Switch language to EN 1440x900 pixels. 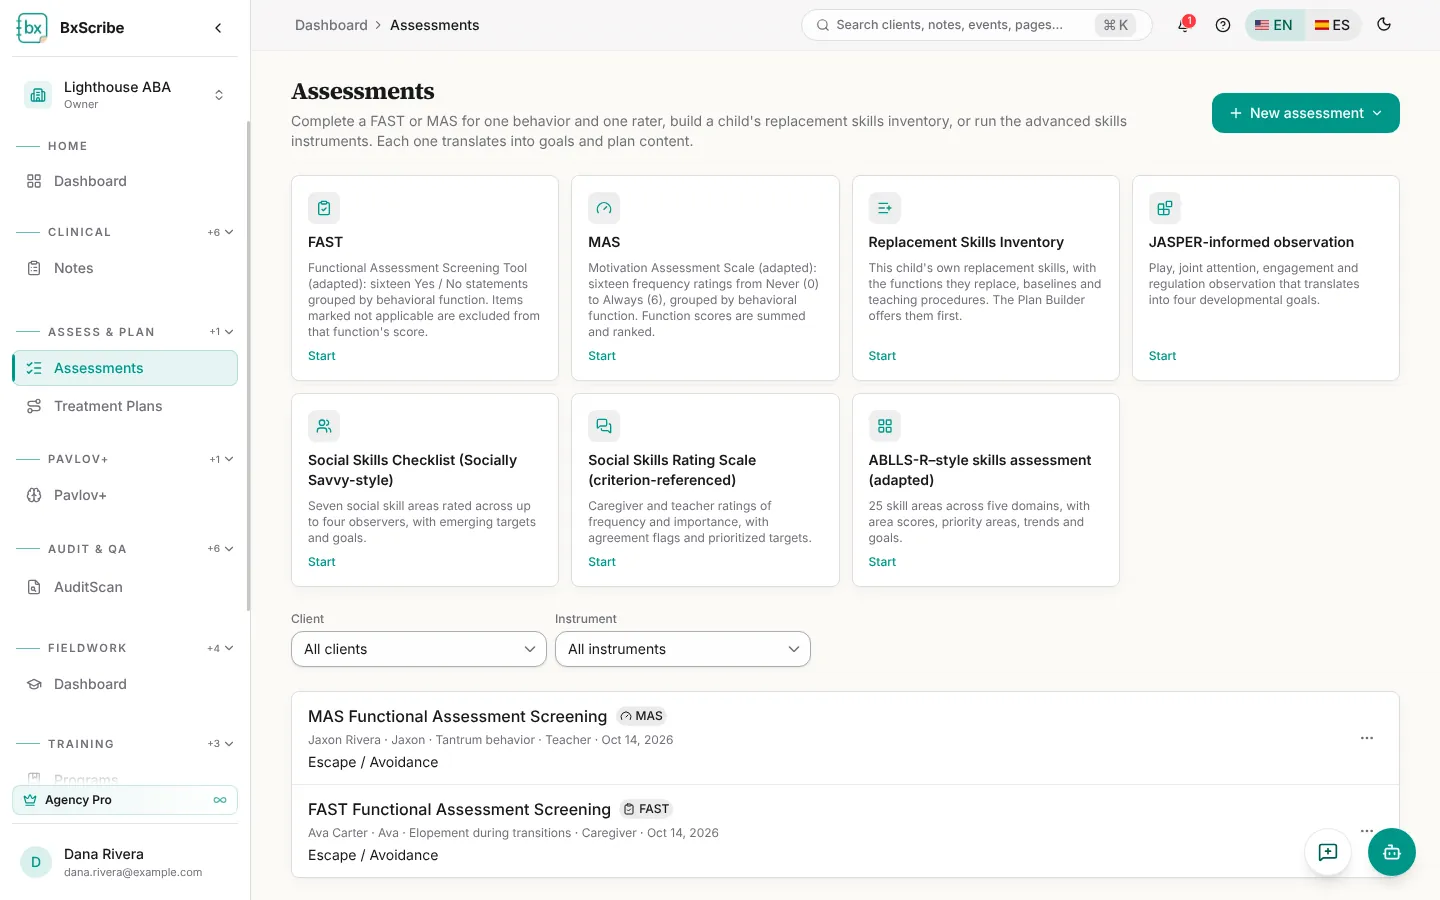(x=1274, y=25)
